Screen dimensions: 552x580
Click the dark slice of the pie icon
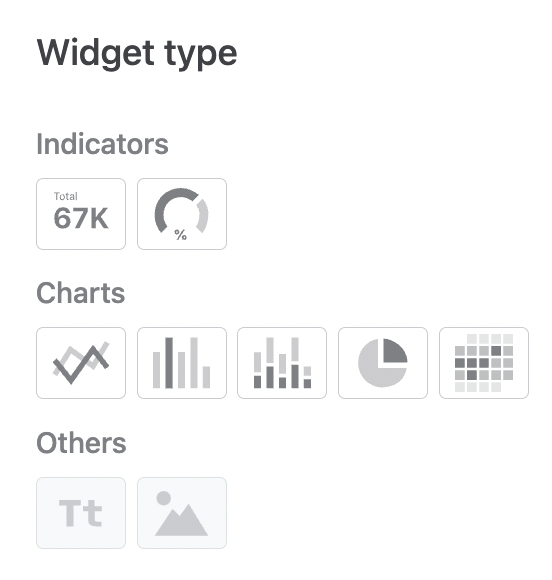pos(394,351)
